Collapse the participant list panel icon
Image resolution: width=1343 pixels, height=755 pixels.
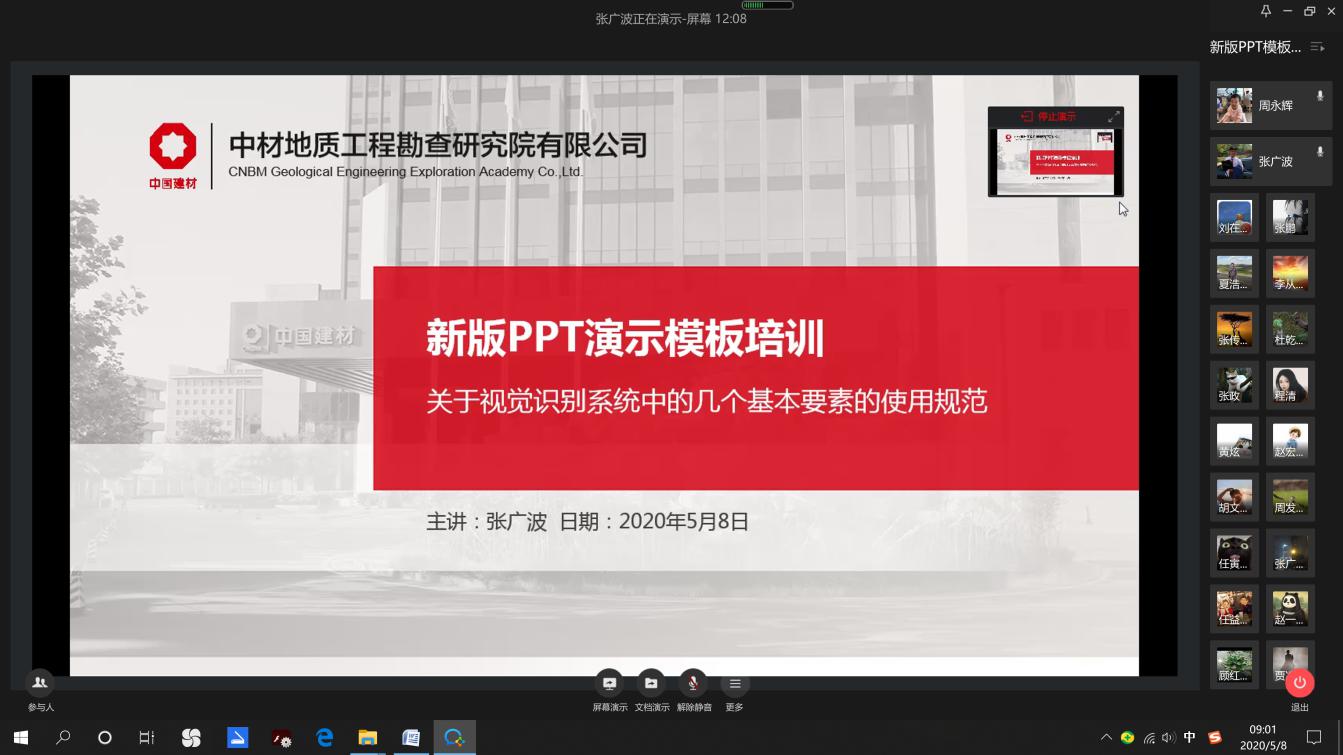click(x=1317, y=47)
